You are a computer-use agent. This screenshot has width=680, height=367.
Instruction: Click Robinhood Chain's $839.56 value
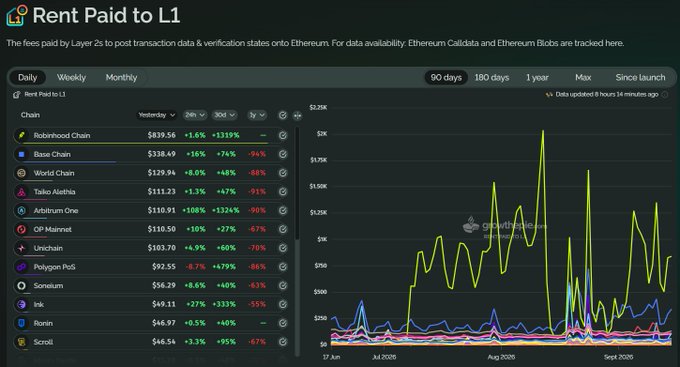161,135
